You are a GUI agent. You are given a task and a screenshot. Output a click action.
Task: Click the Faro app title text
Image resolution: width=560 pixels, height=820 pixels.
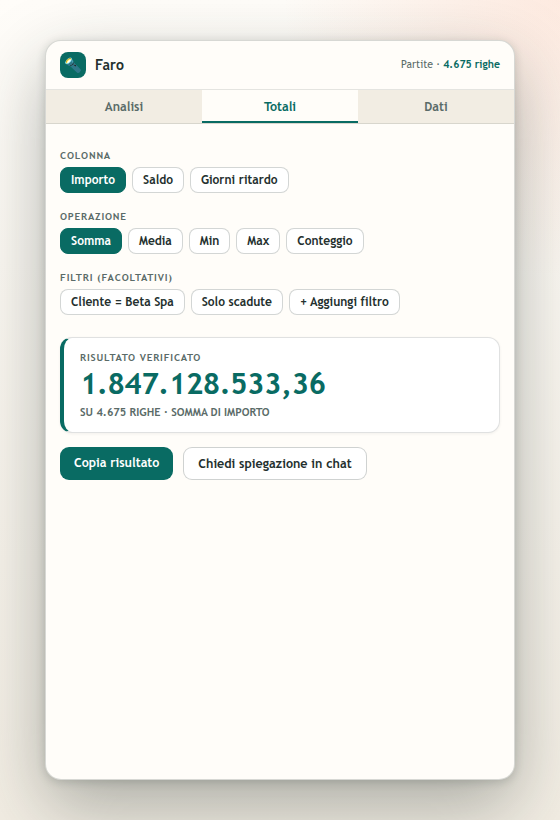[109, 65]
